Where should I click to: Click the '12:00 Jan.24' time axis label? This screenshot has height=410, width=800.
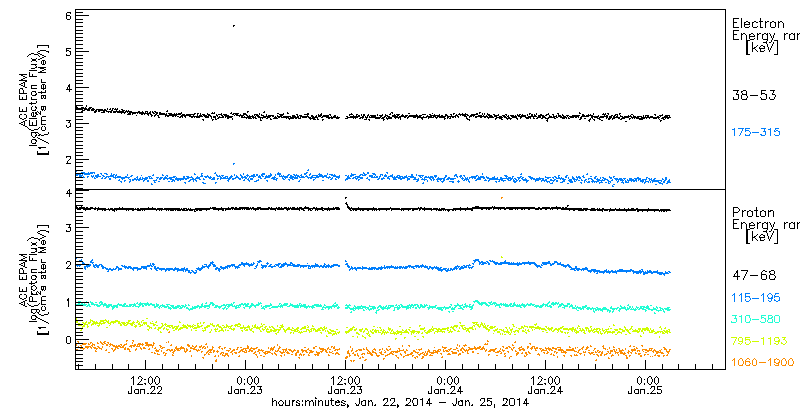(545, 385)
